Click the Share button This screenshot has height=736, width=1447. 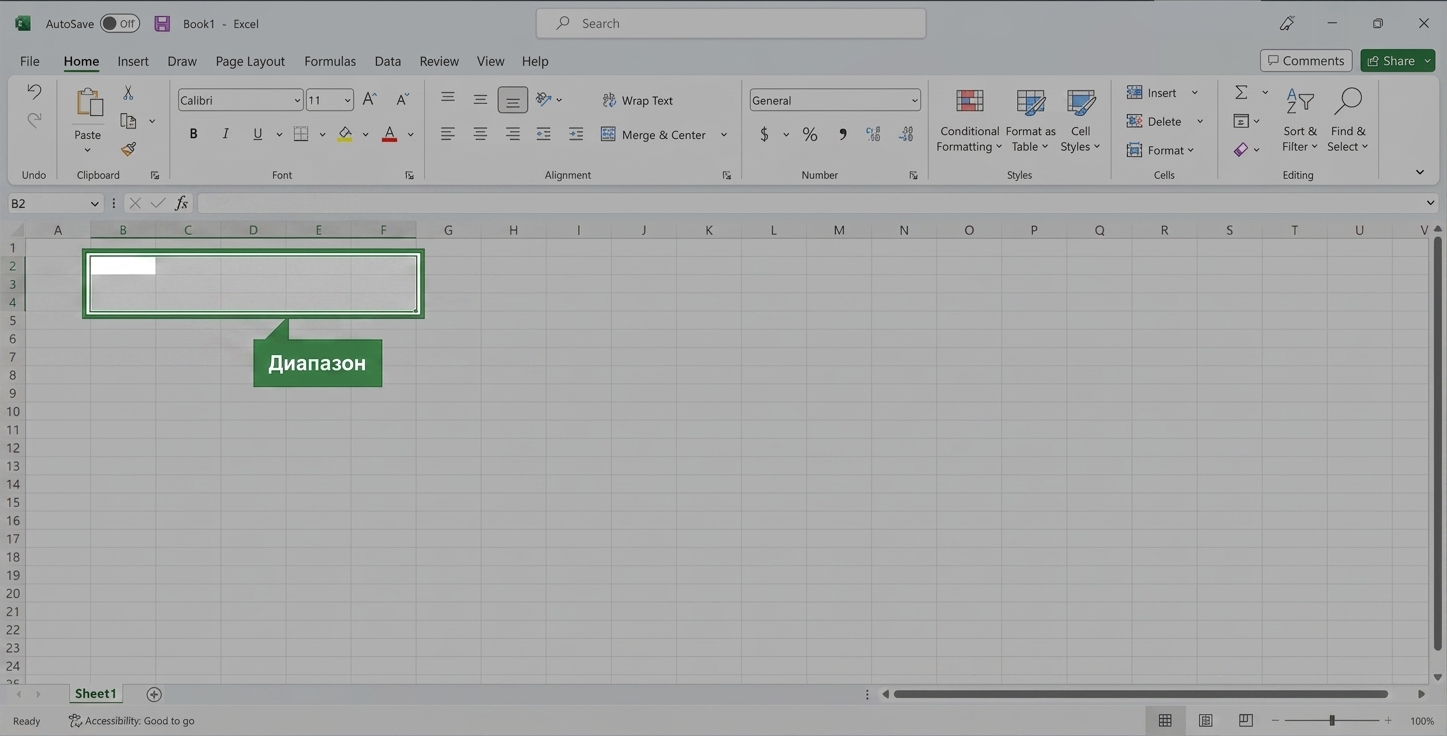point(1389,60)
